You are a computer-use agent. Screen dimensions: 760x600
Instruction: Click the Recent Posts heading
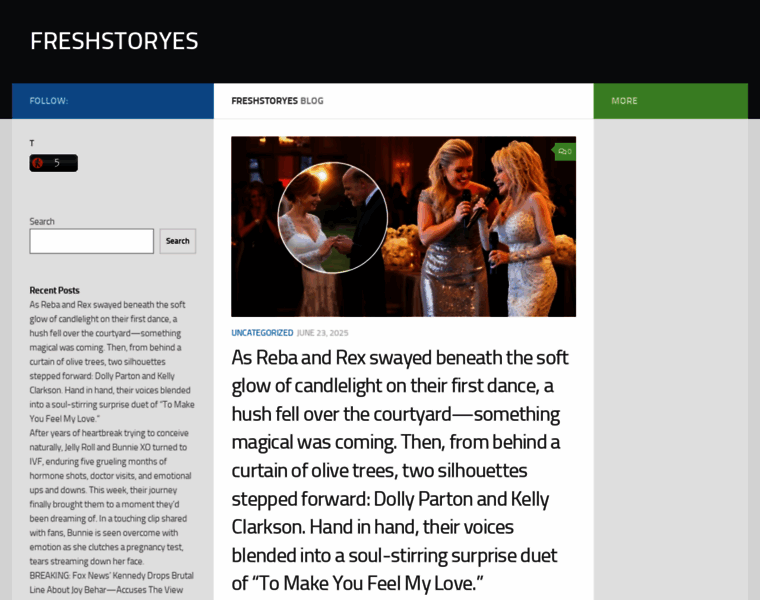54,290
